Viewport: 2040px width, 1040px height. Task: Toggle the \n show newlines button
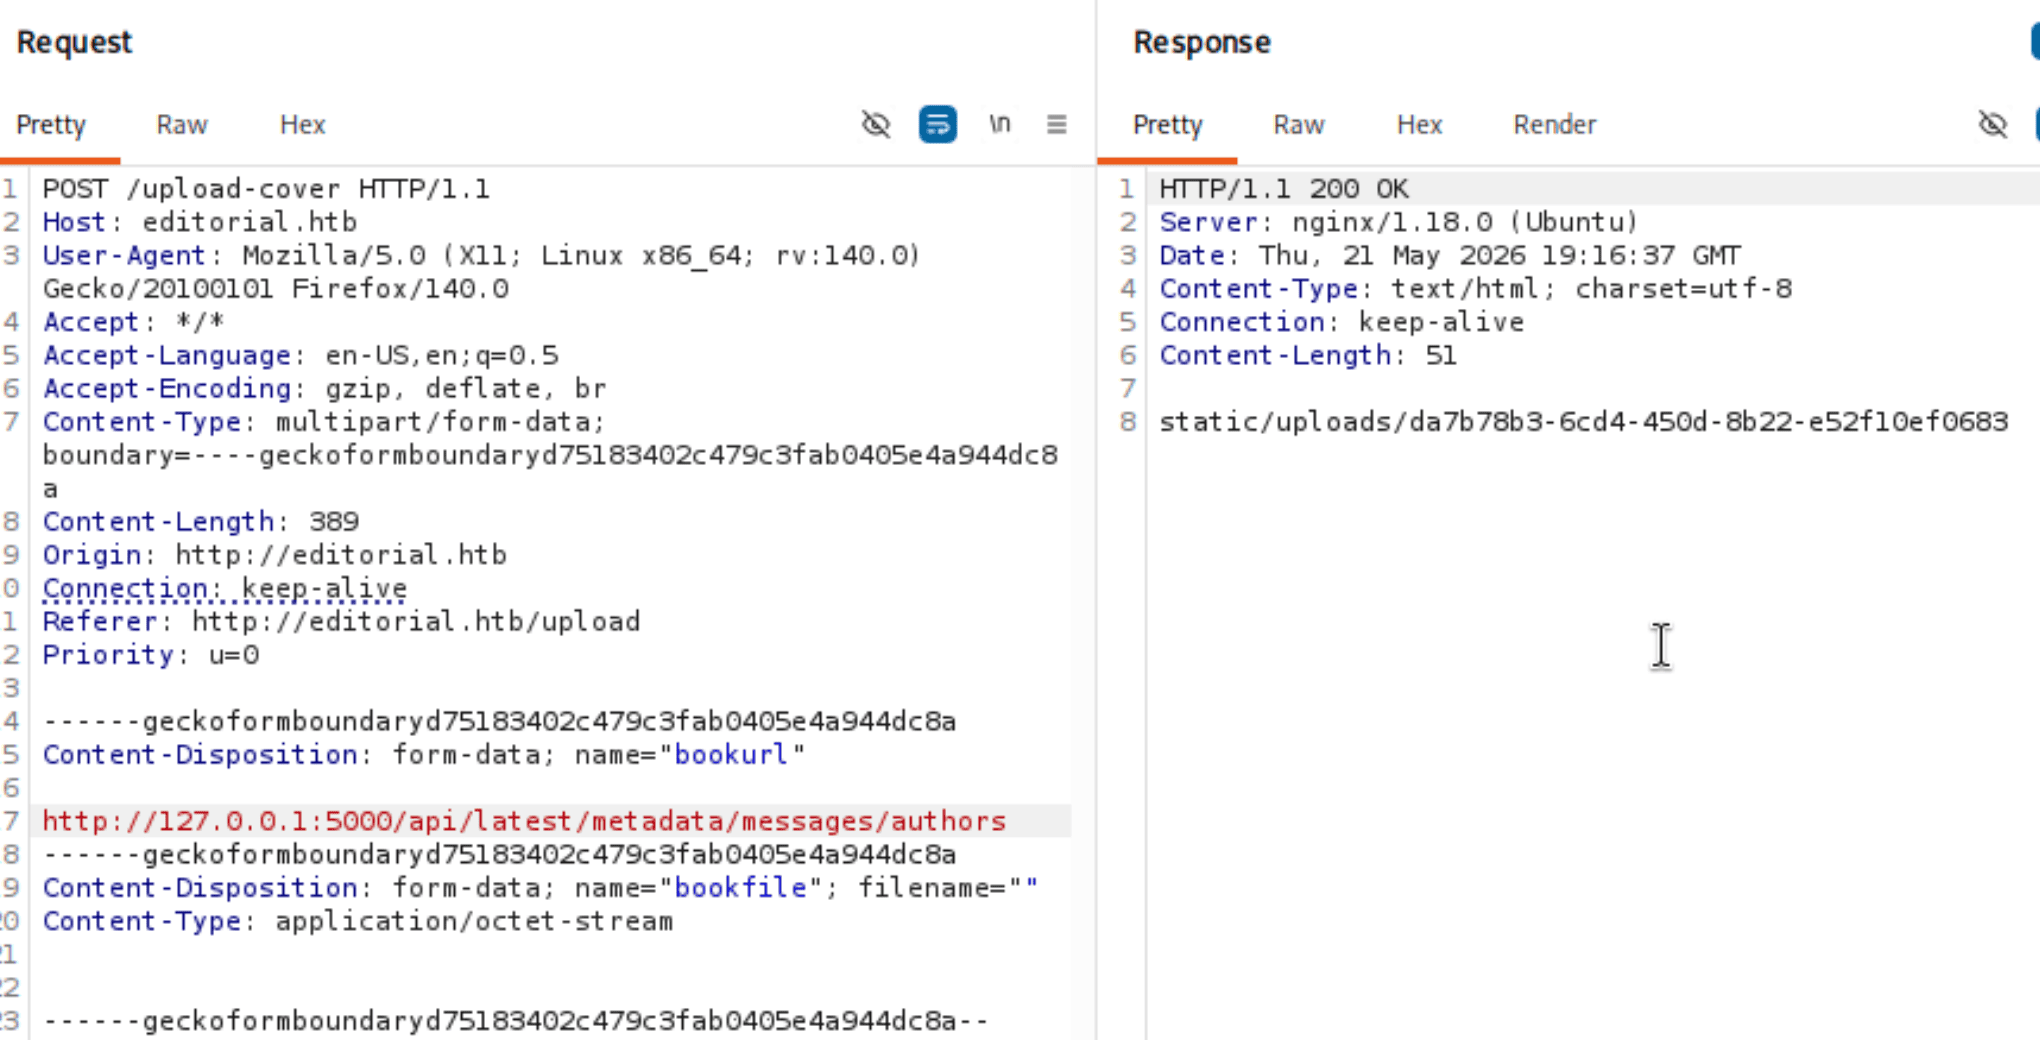[x=999, y=124]
